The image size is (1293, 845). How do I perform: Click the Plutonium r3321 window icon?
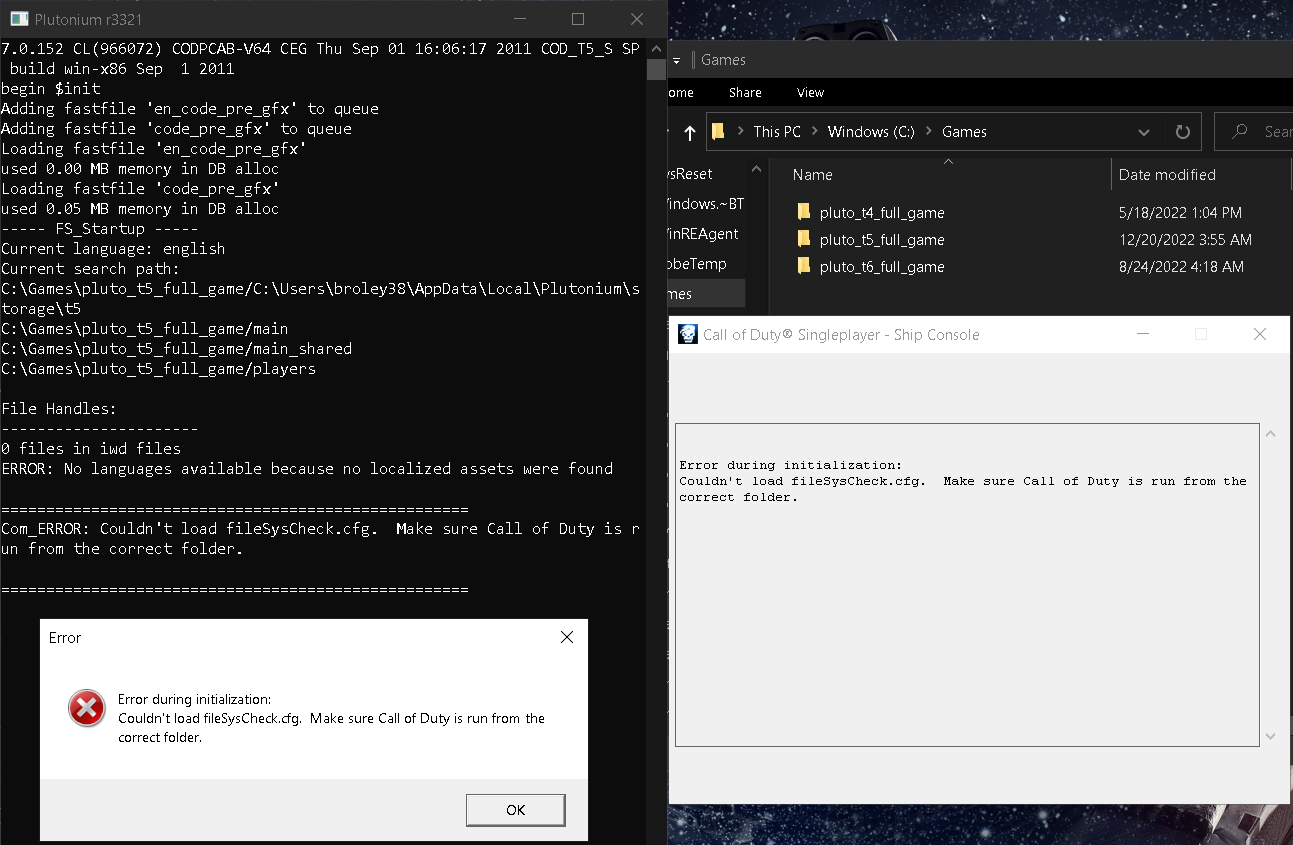pyautogui.click(x=18, y=19)
